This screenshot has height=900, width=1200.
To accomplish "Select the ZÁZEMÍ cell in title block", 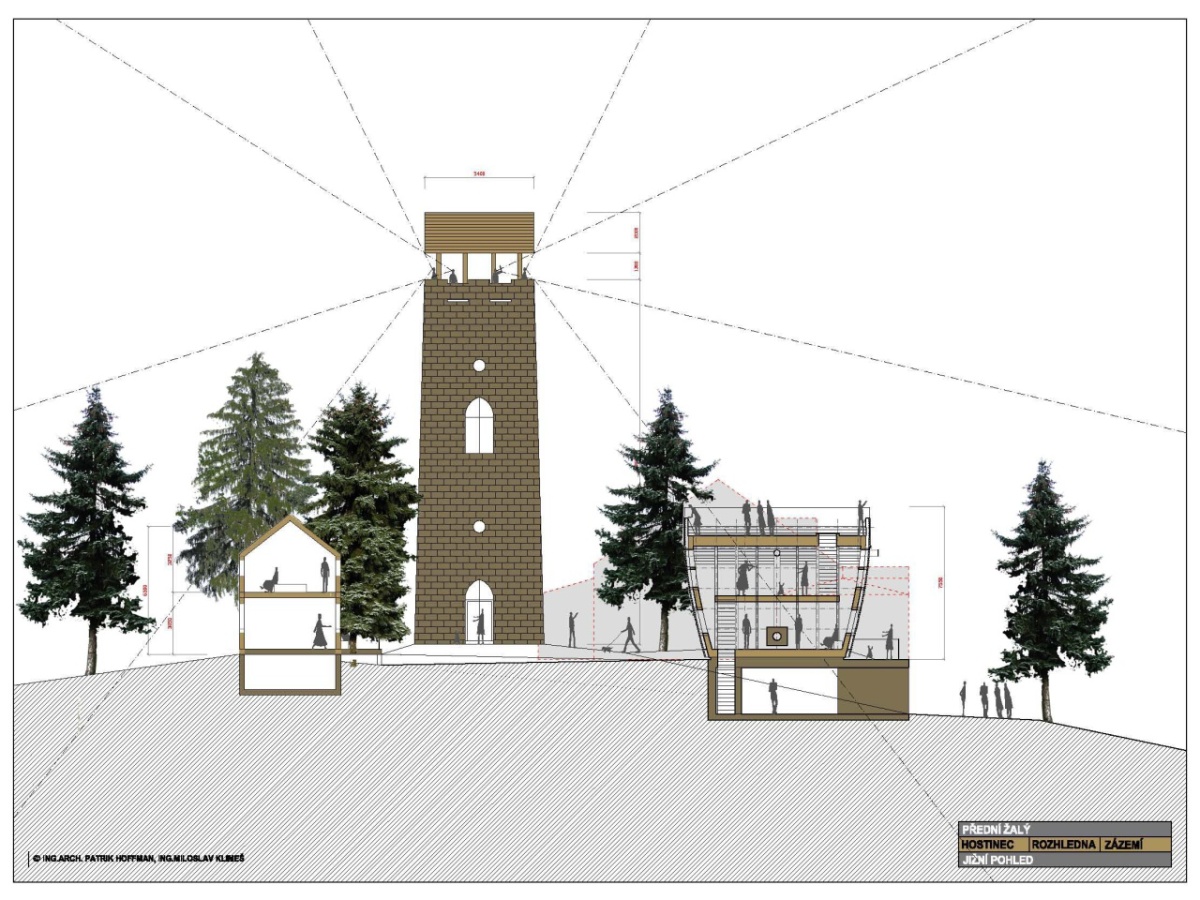I will click(1135, 845).
